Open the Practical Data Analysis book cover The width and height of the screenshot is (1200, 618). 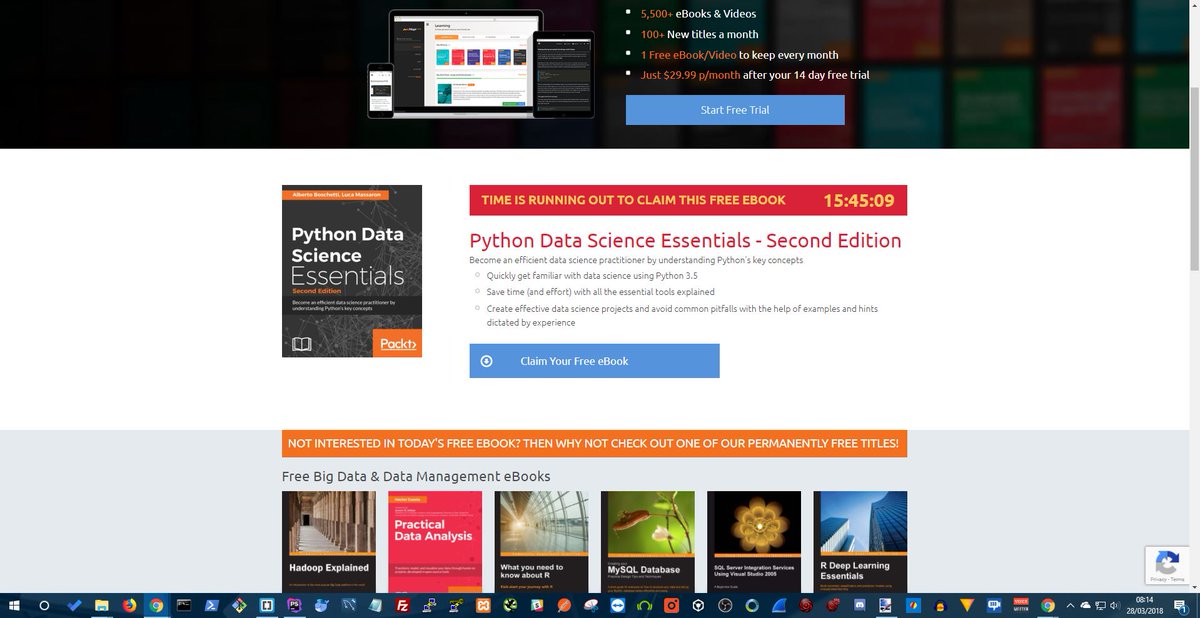pos(435,541)
